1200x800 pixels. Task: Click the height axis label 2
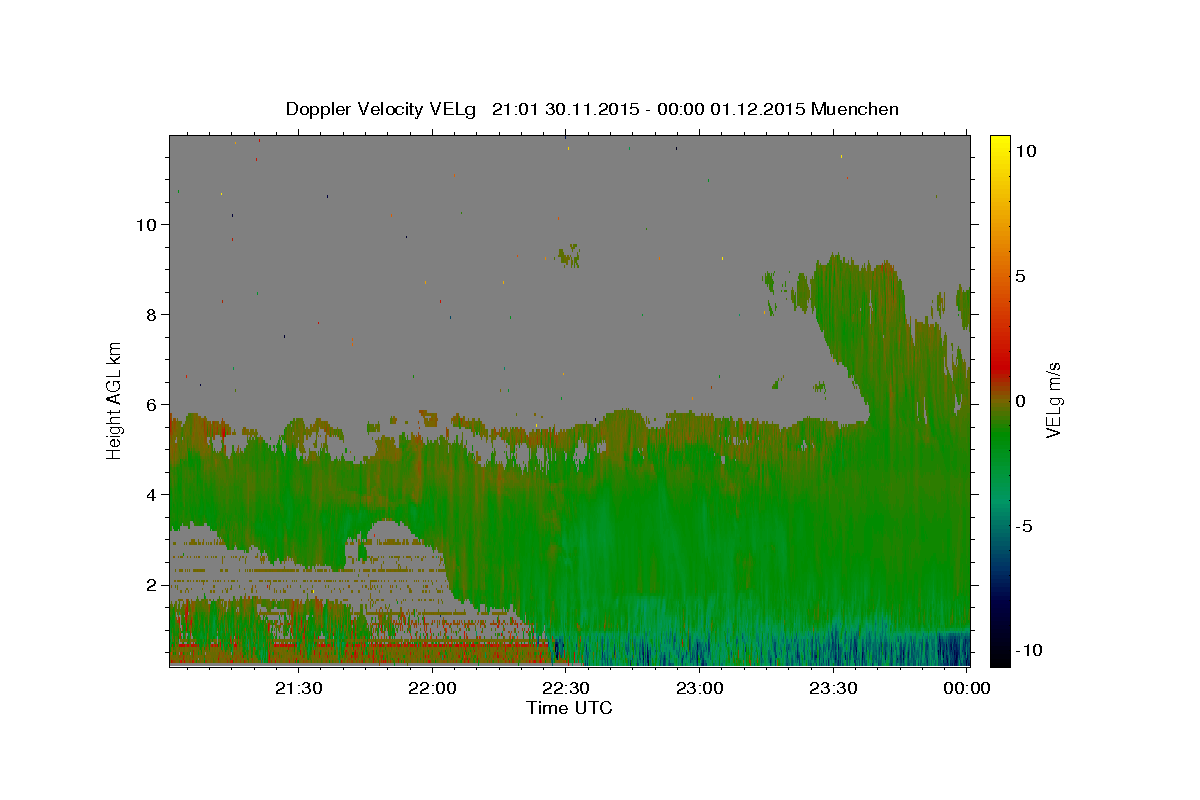click(152, 584)
